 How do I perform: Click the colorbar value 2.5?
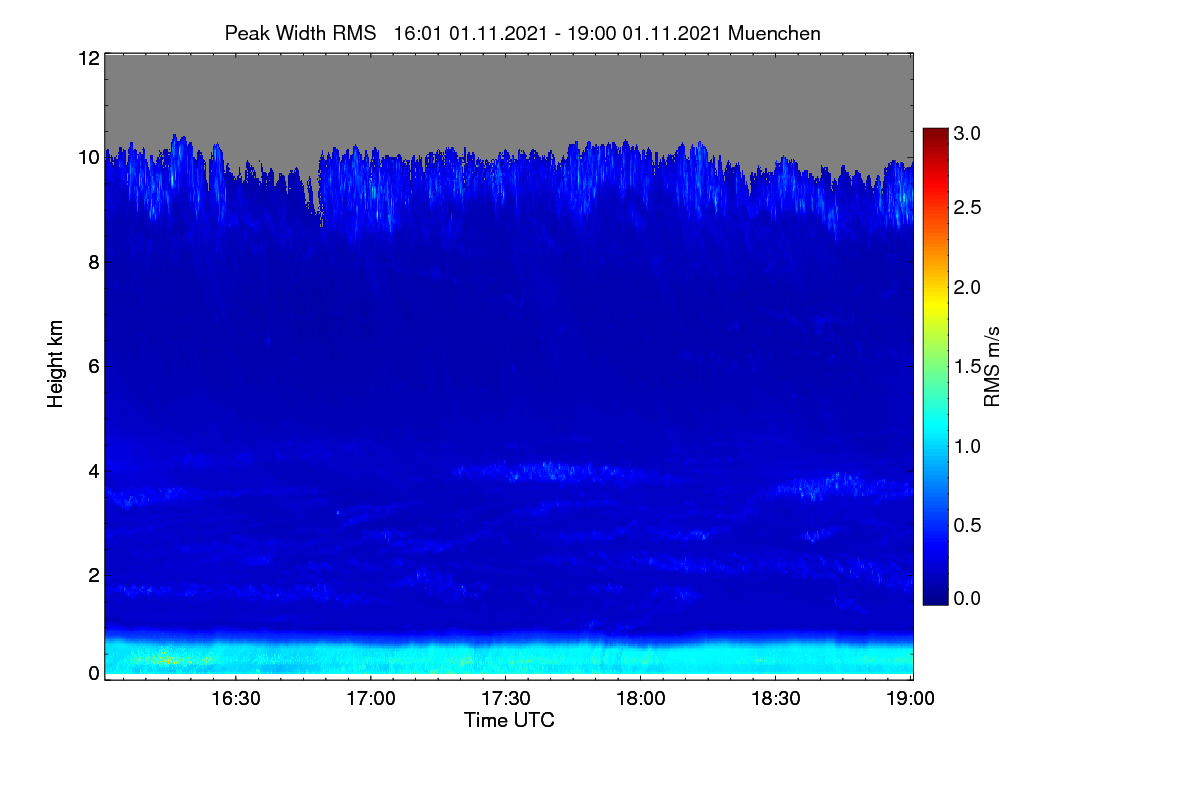968,208
